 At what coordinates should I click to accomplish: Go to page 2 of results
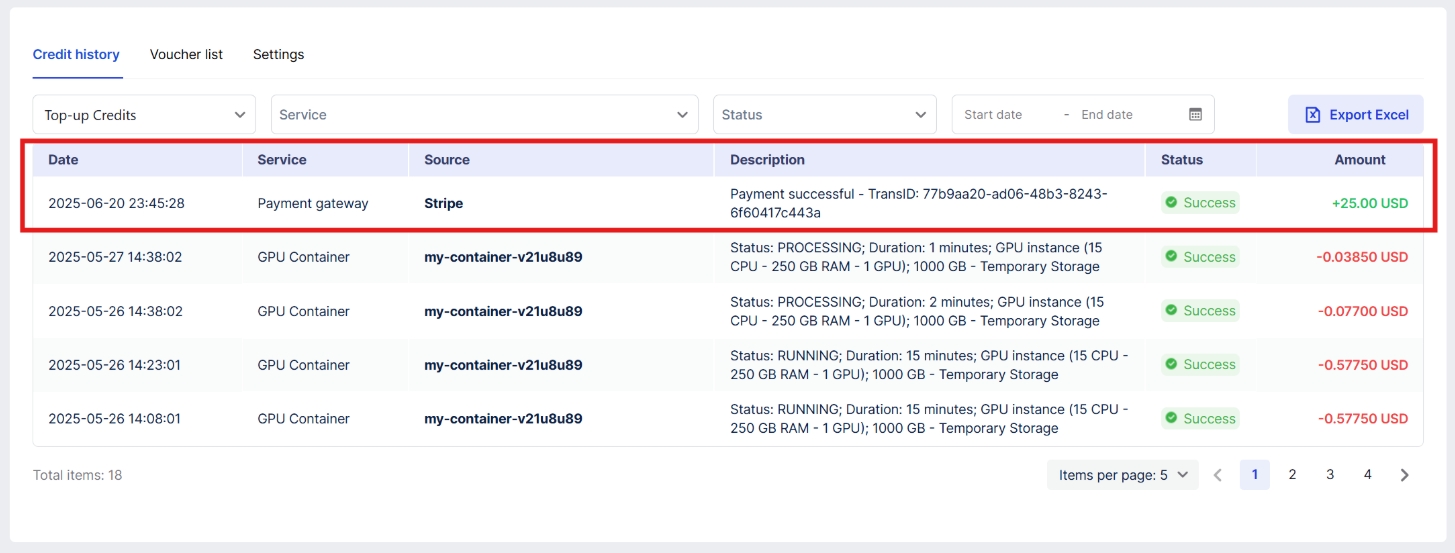coord(1292,475)
